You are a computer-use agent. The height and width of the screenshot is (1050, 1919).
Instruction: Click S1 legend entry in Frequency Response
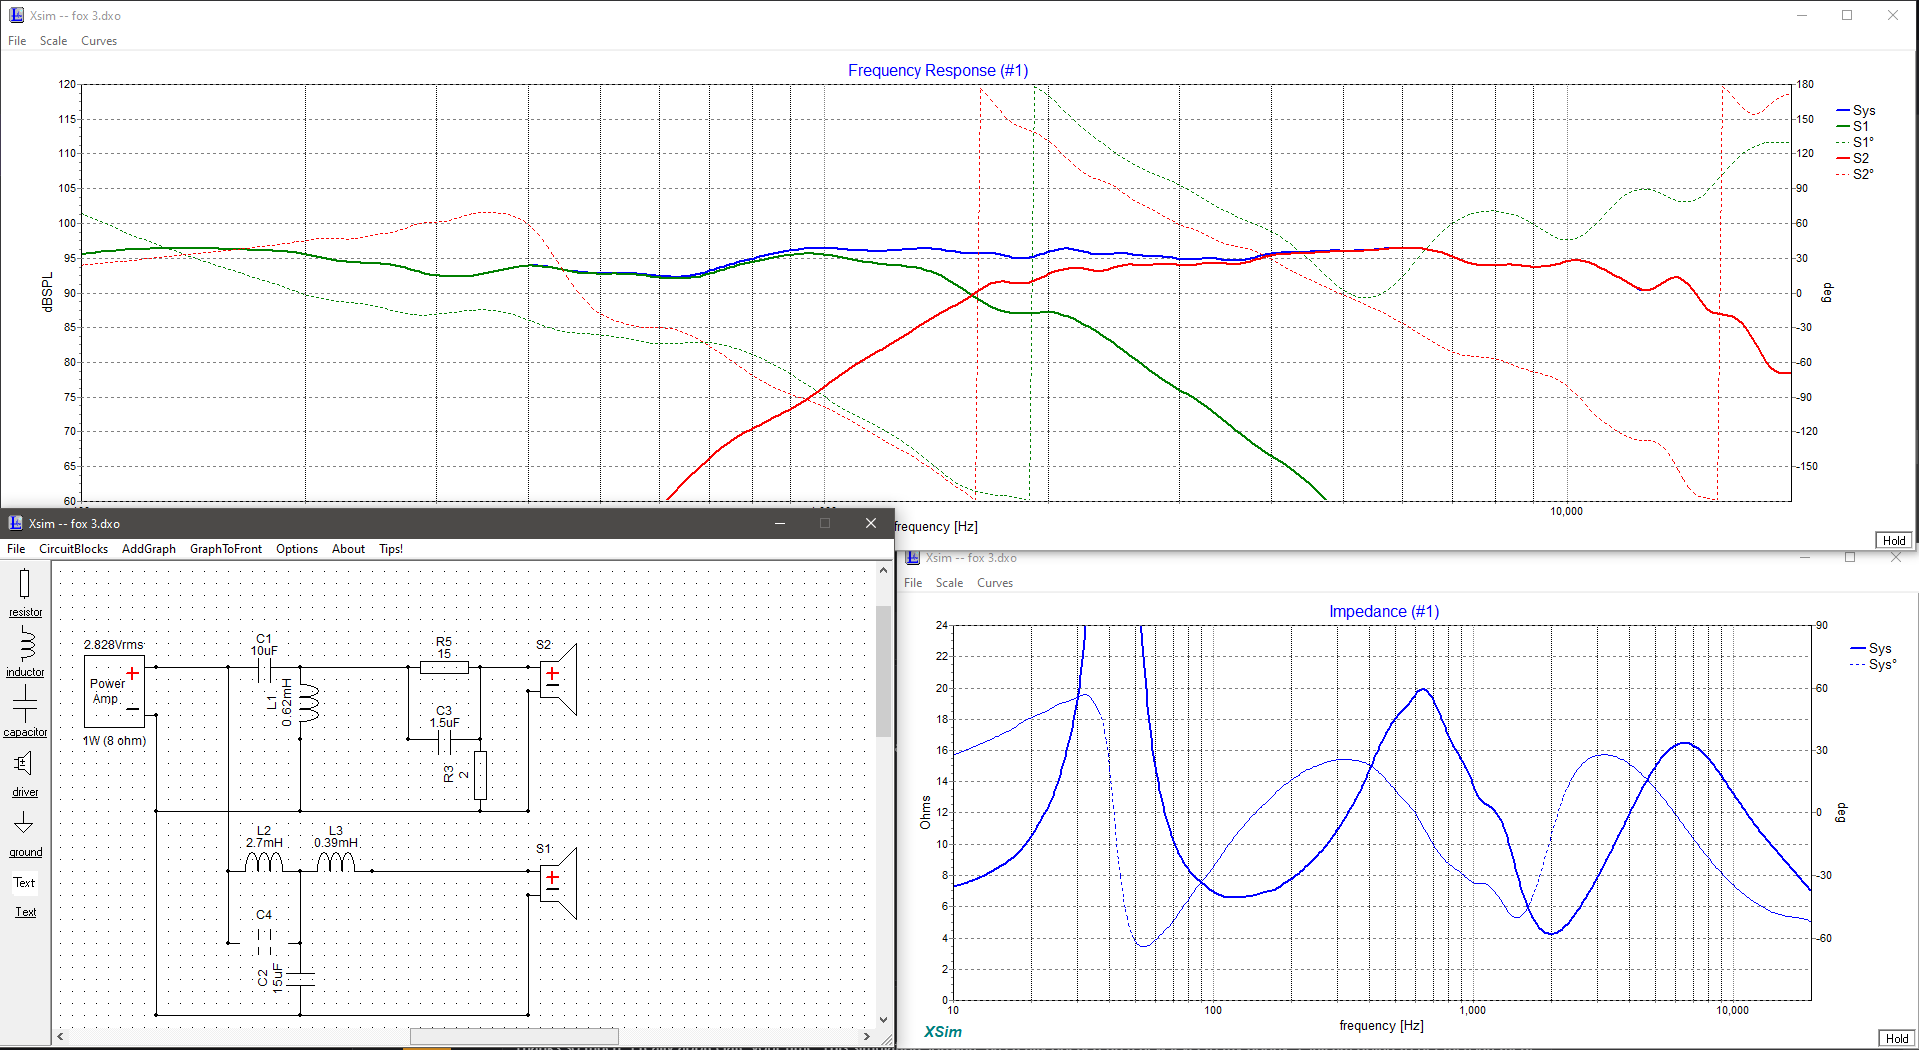[1853, 126]
